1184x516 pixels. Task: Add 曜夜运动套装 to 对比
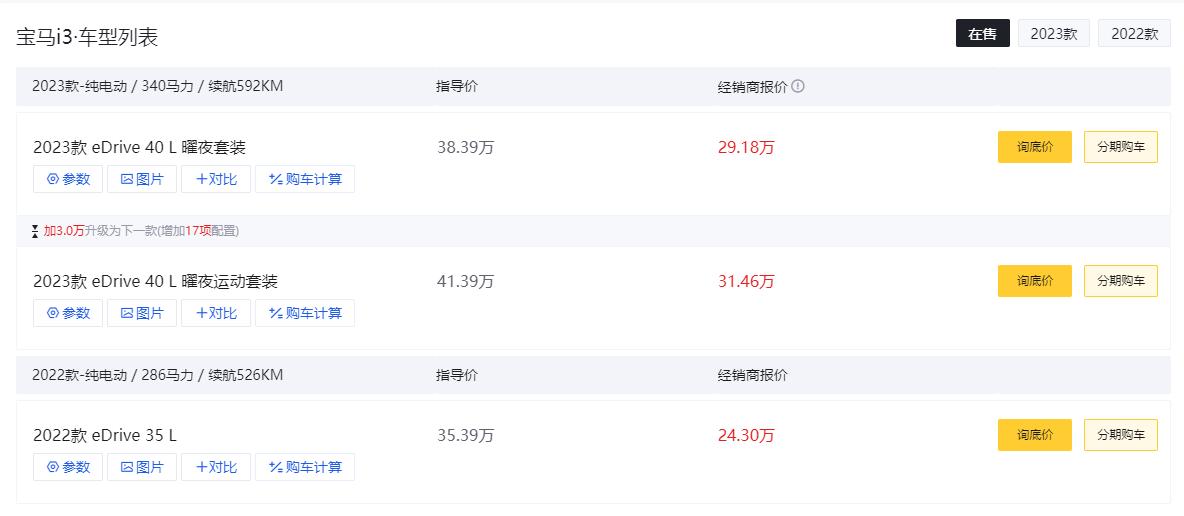coord(216,313)
